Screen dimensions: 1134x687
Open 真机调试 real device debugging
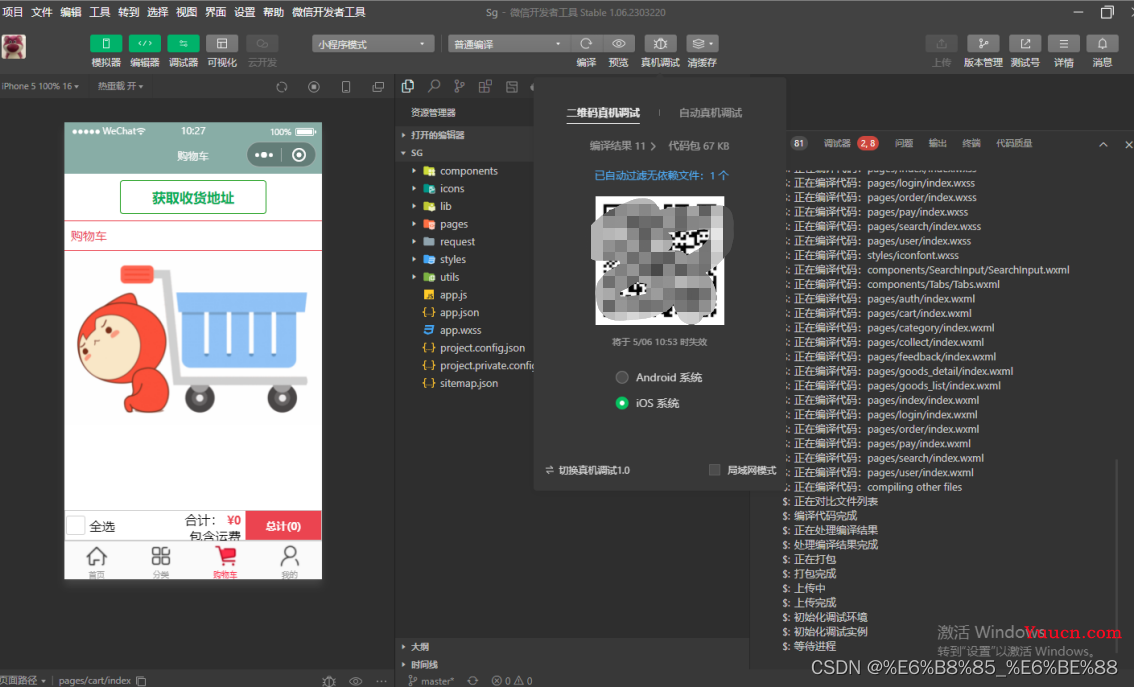tap(660, 44)
